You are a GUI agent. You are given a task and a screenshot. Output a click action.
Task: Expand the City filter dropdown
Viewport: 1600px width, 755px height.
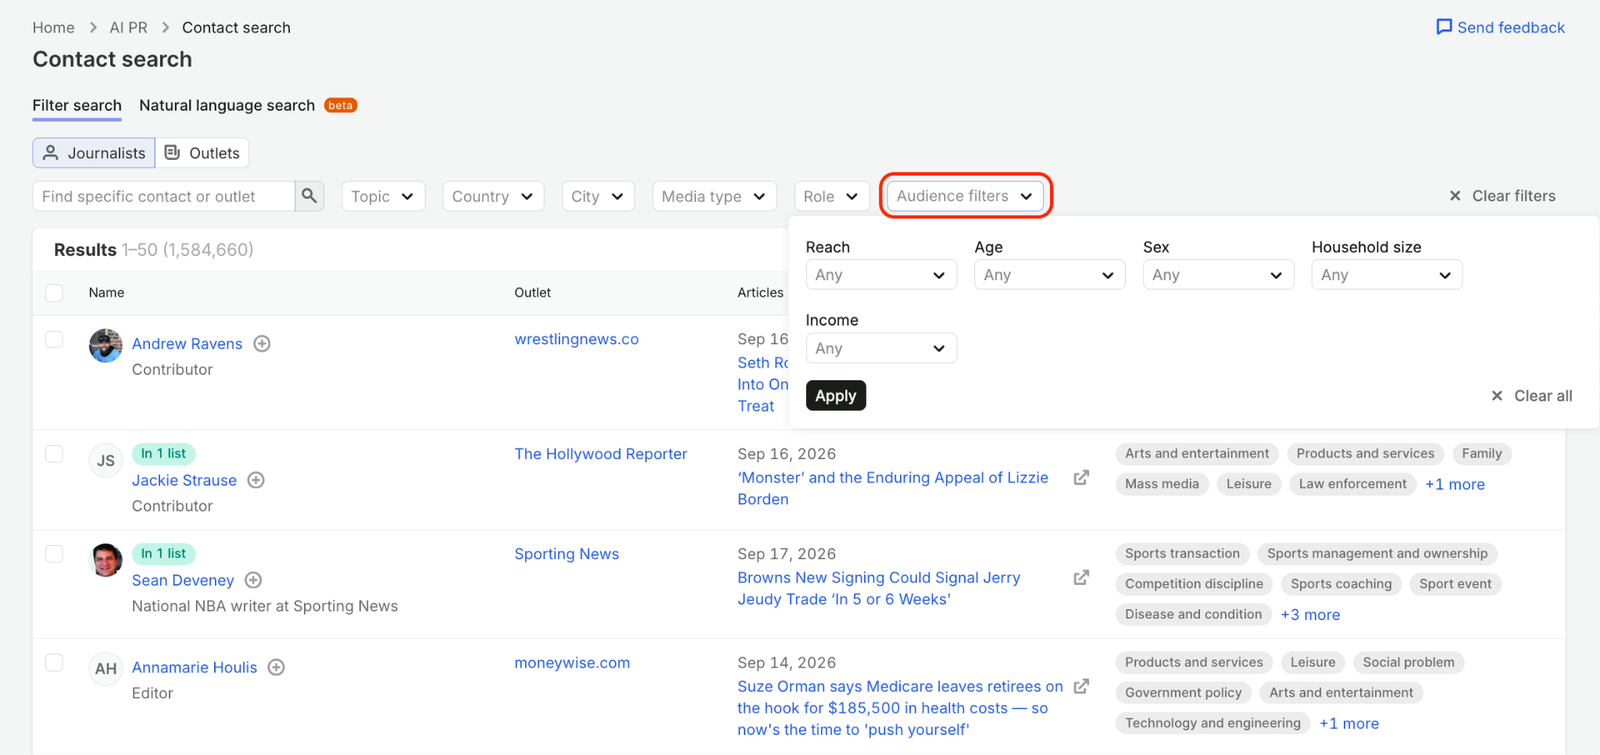[598, 196]
